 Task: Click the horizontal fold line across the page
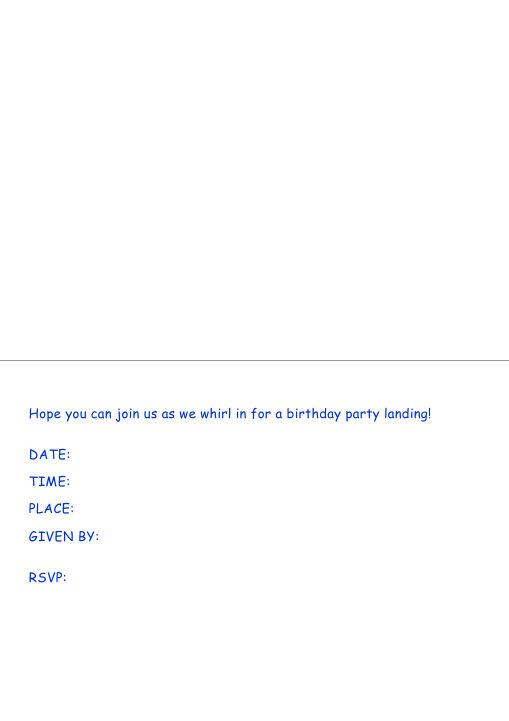click(x=254, y=360)
